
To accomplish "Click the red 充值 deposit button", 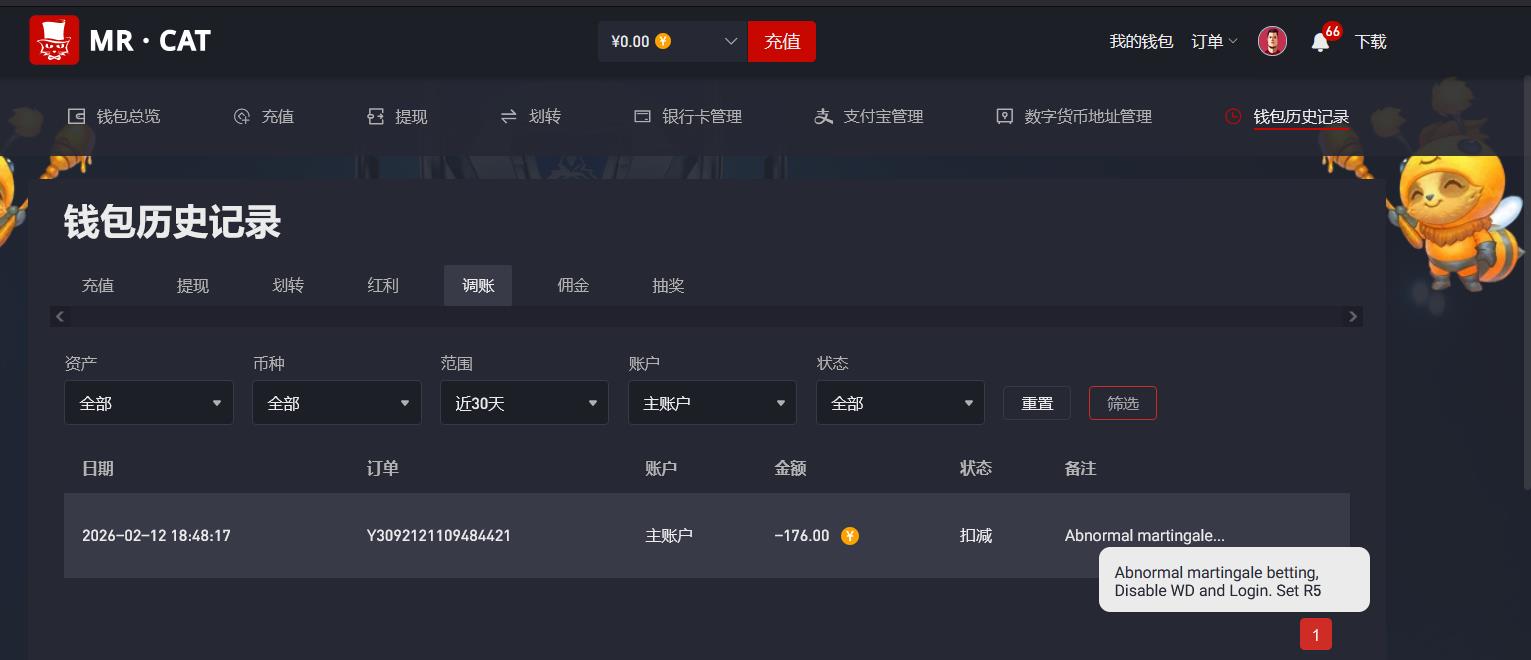I will pyautogui.click(x=782, y=41).
